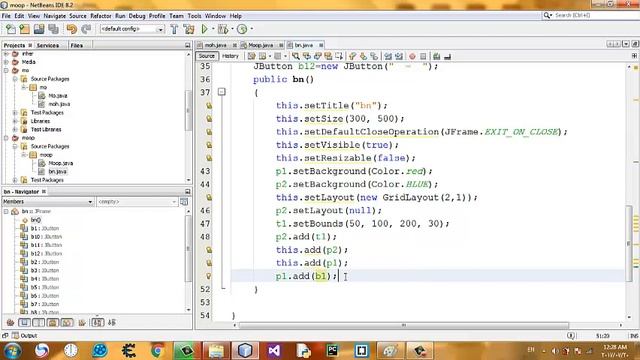Click the Debug Project icon
Viewport: 640px width, 360px height.
tap(223, 29)
